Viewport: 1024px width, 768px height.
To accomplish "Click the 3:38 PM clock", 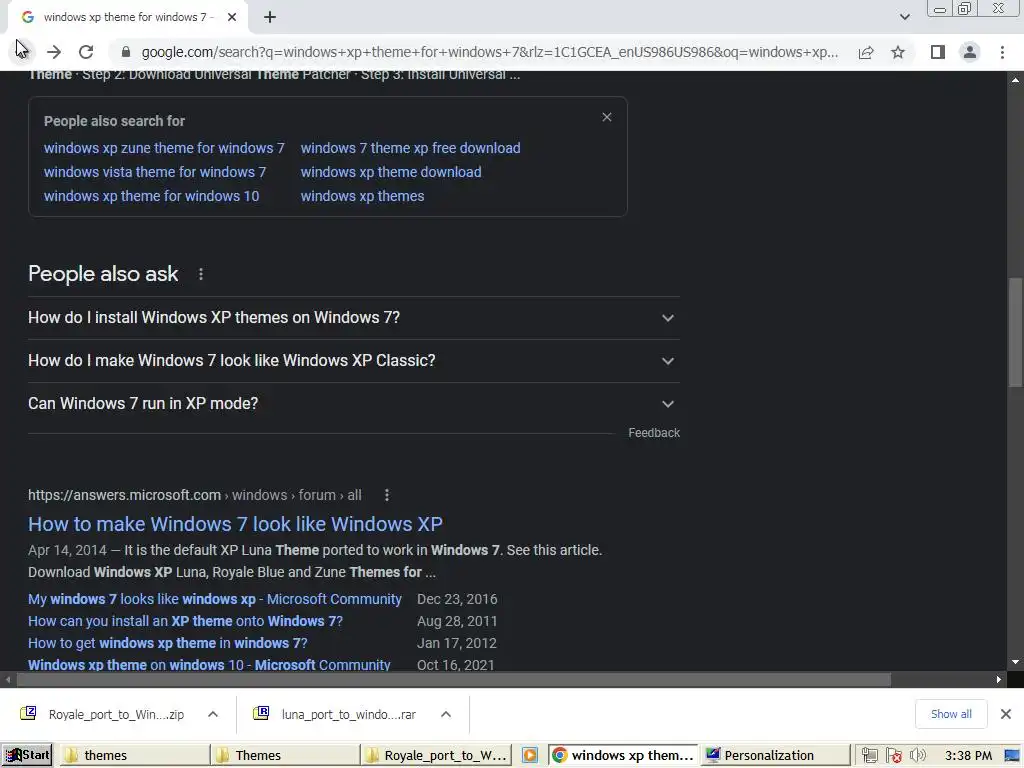I will (x=968, y=756).
